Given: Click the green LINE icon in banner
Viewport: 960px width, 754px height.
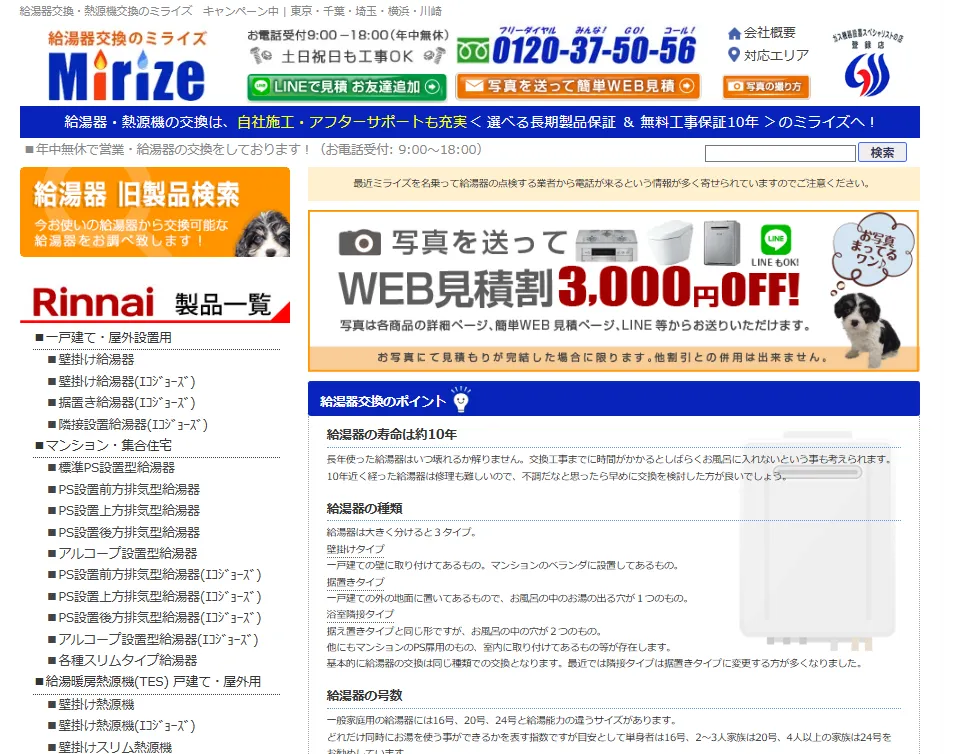Looking at the screenshot, I should 775,240.
